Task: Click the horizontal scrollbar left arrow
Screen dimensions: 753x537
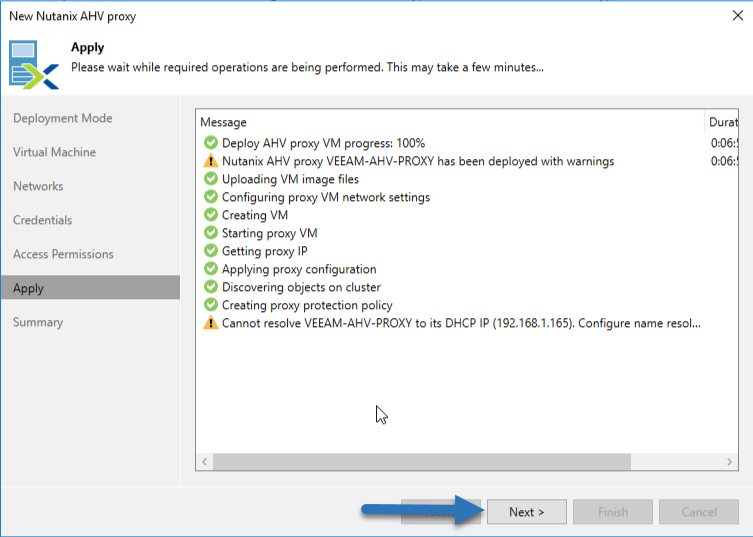Action: pyautogui.click(x=205, y=462)
